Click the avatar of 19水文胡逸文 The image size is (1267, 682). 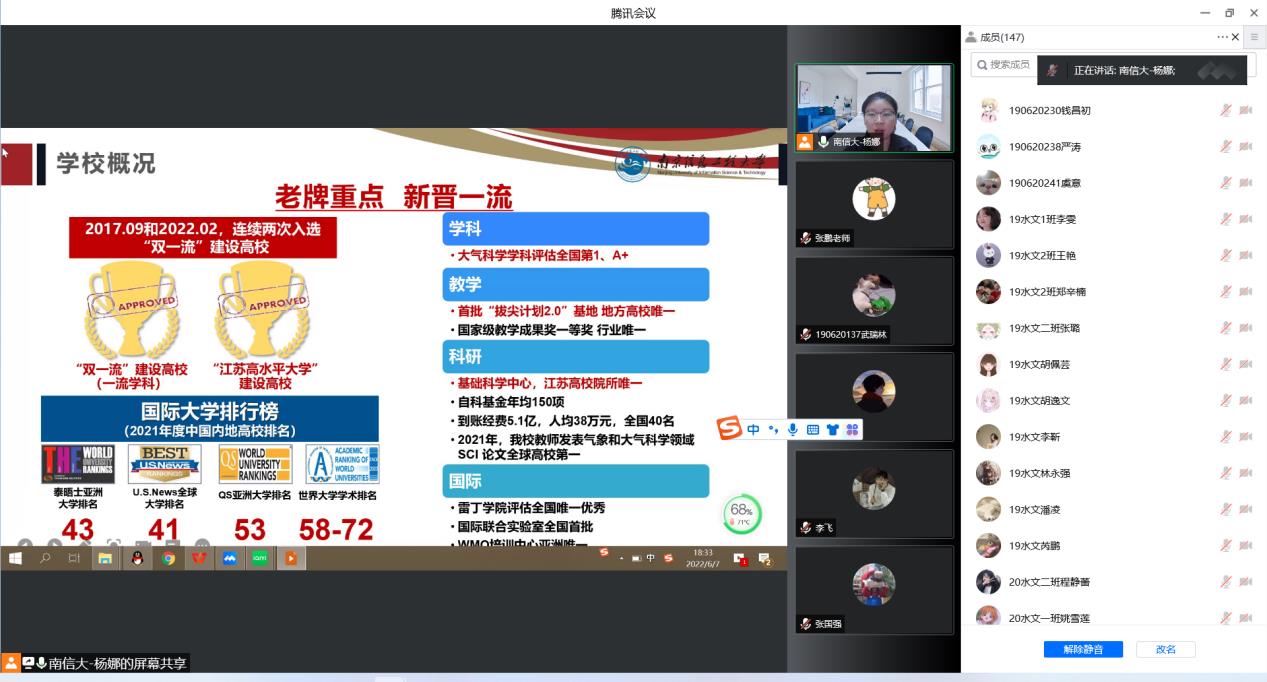click(988, 400)
